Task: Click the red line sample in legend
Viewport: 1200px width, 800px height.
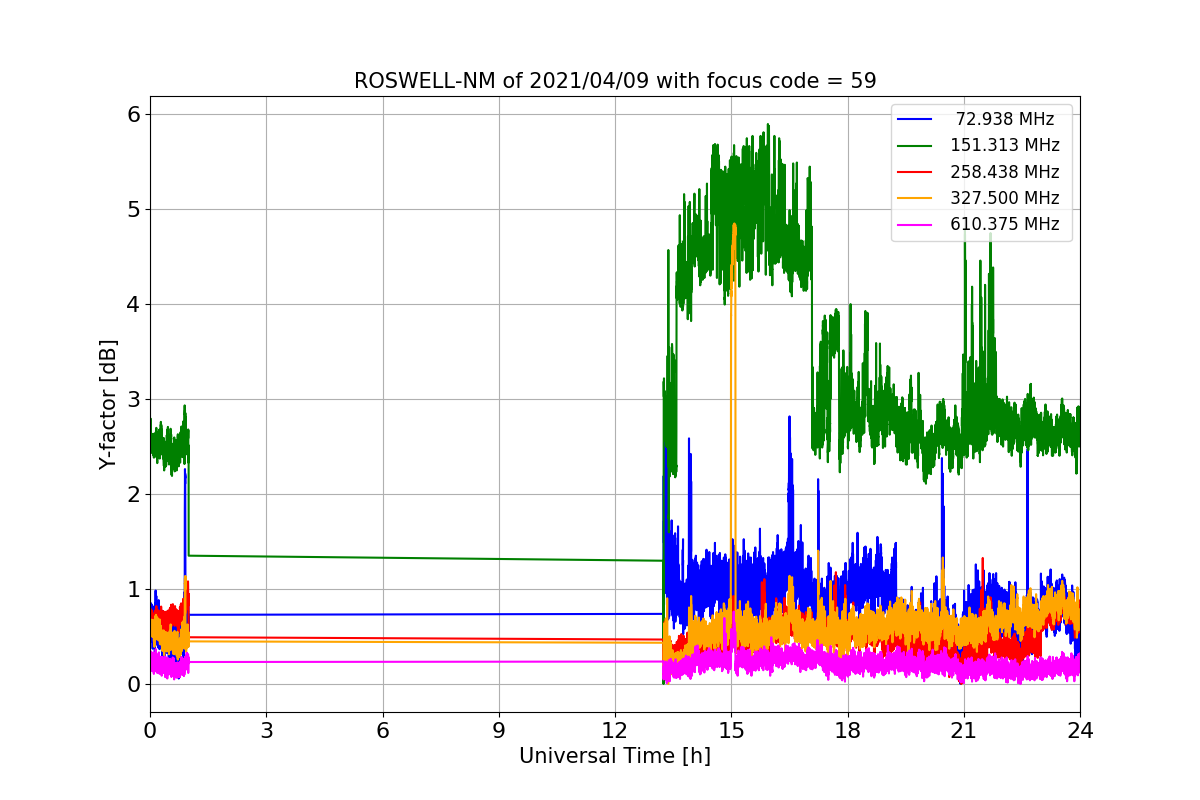Action: [x=915, y=172]
